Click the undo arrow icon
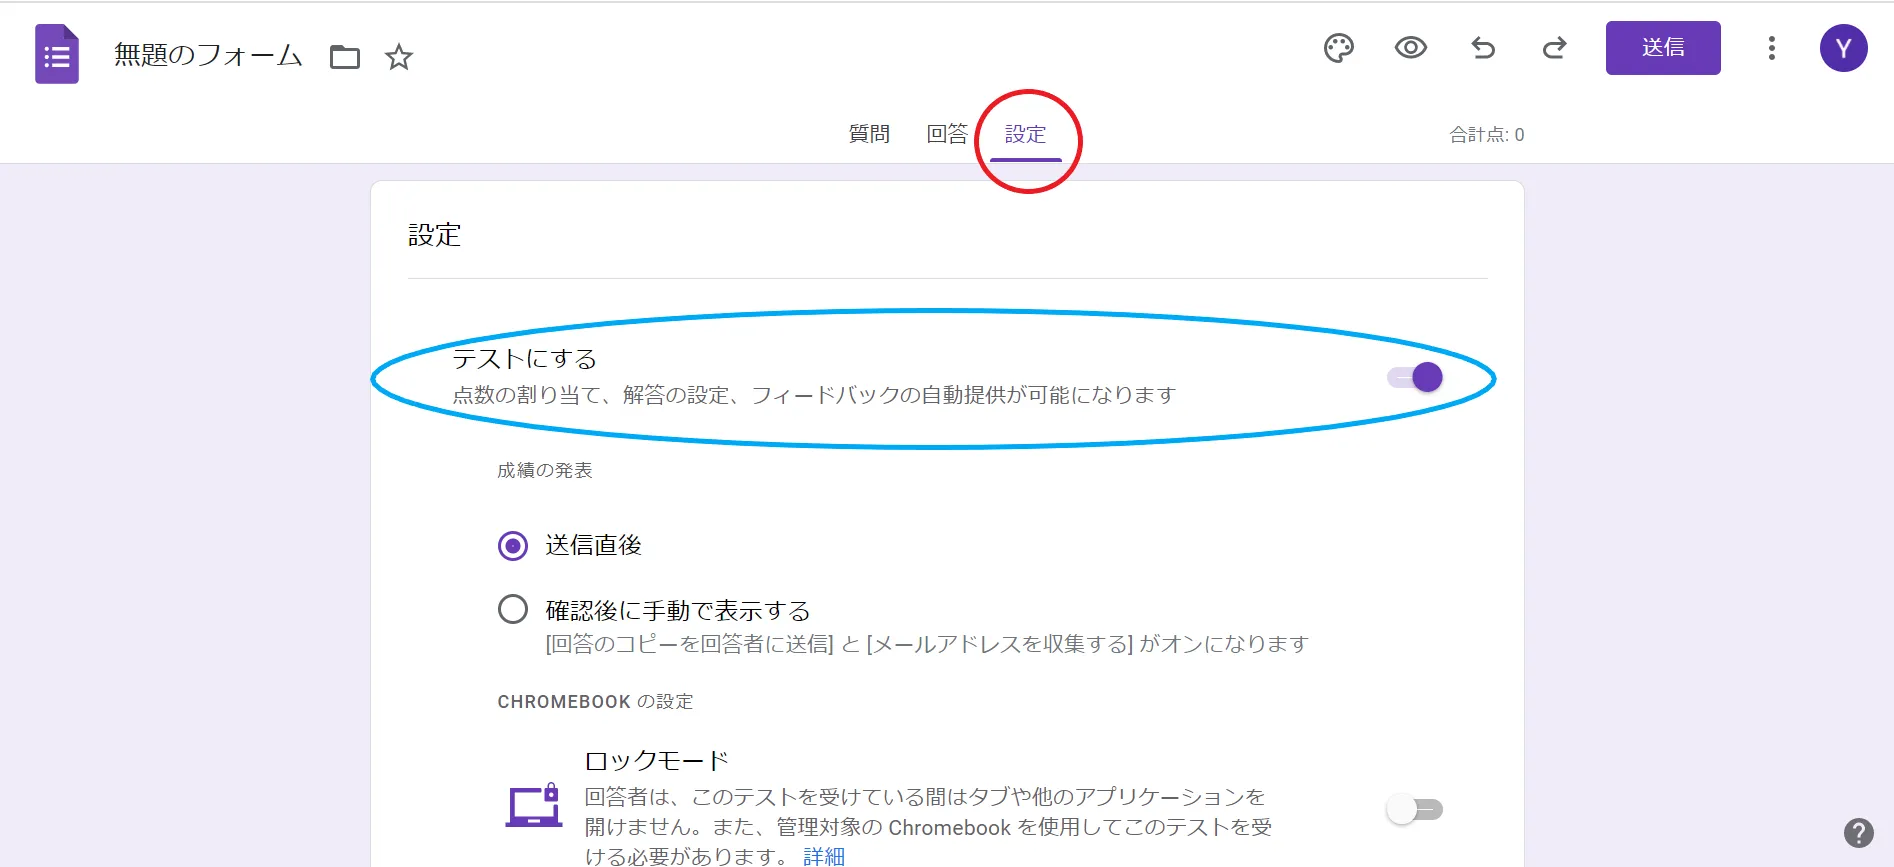Image resolution: width=1894 pixels, height=867 pixels. pyautogui.click(x=1483, y=48)
